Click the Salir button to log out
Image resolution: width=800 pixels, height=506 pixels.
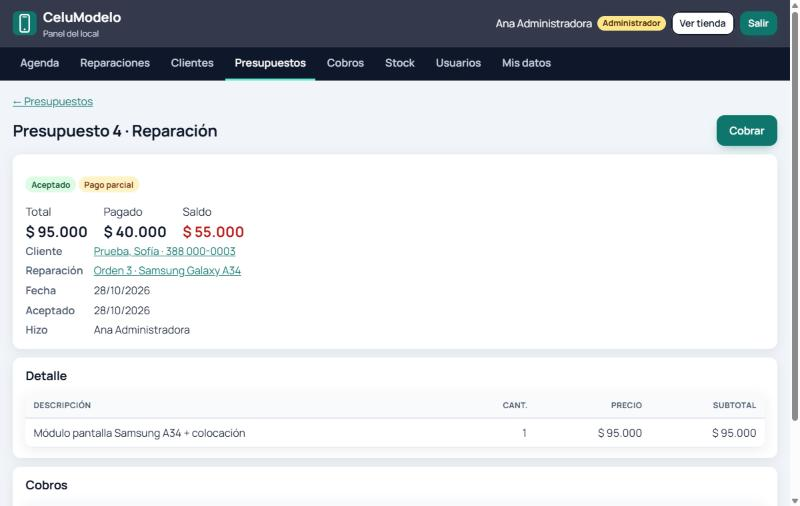(758, 23)
